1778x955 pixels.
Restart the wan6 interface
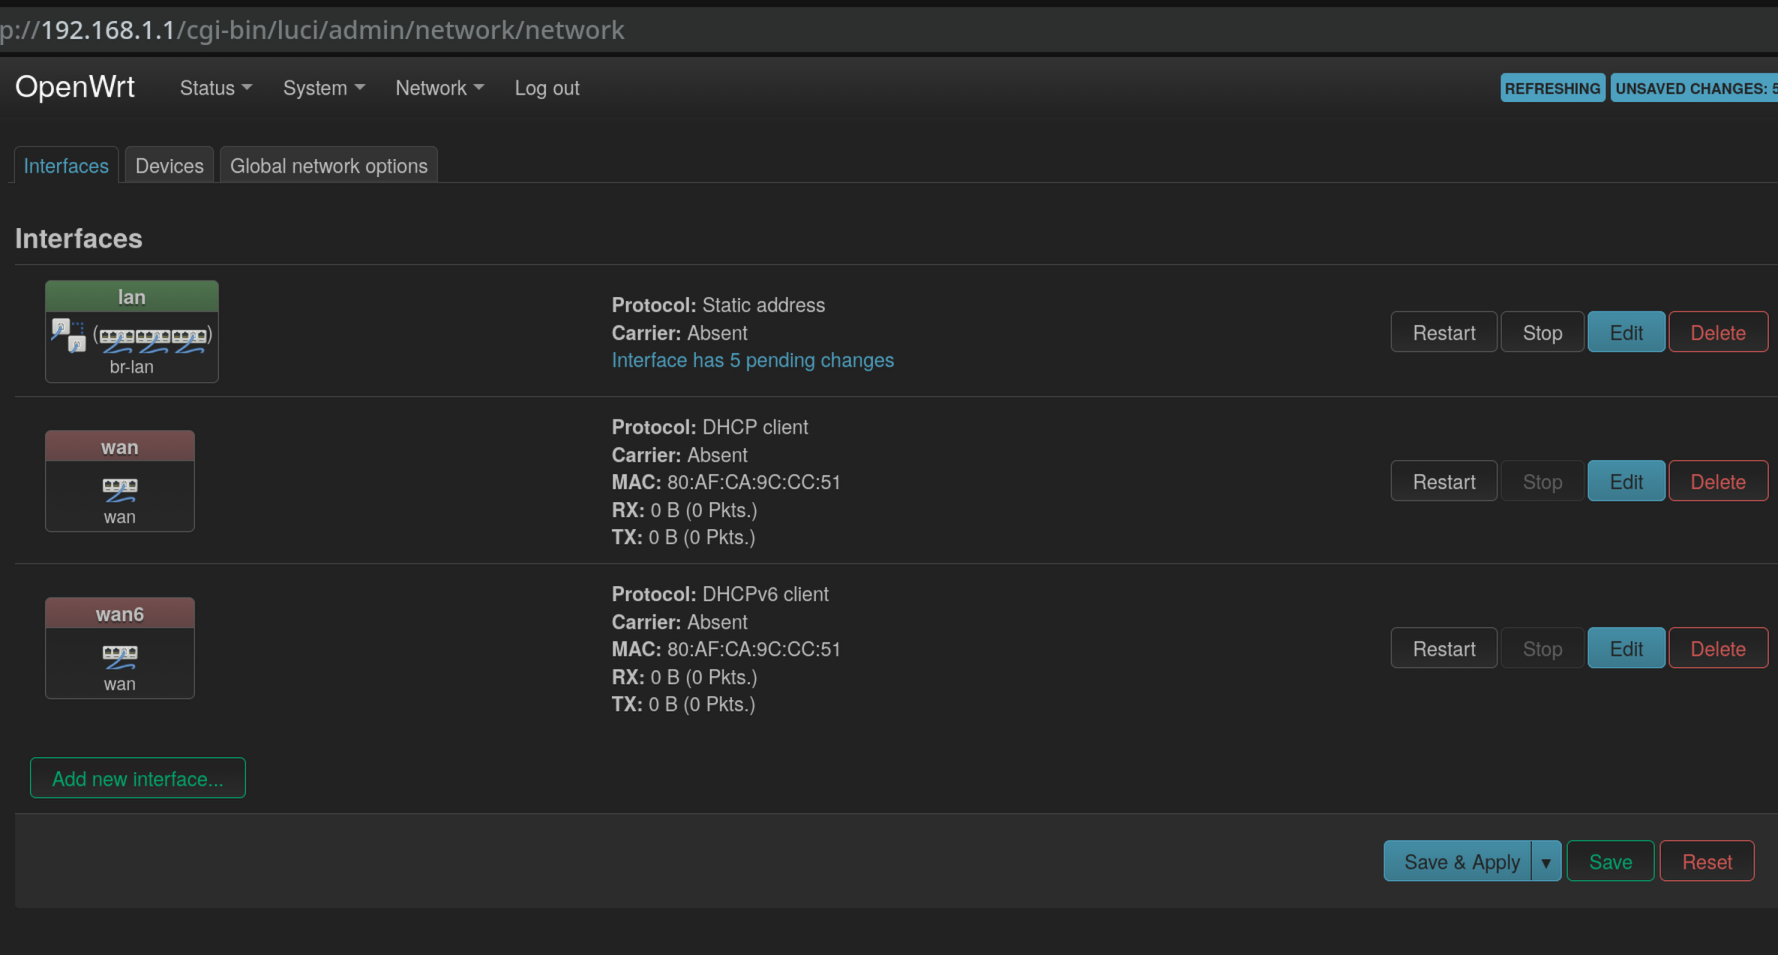(x=1444, y=649)
